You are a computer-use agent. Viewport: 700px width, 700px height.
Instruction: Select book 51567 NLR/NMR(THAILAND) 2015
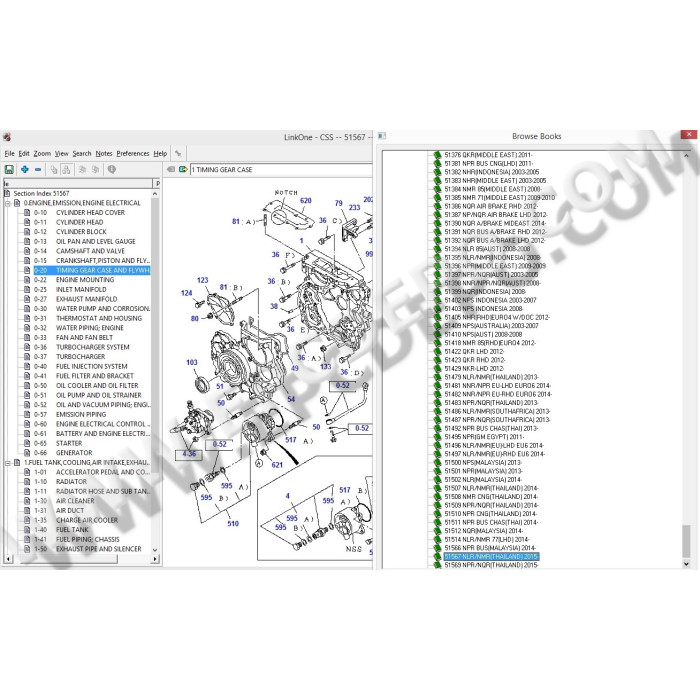point(491,557)
